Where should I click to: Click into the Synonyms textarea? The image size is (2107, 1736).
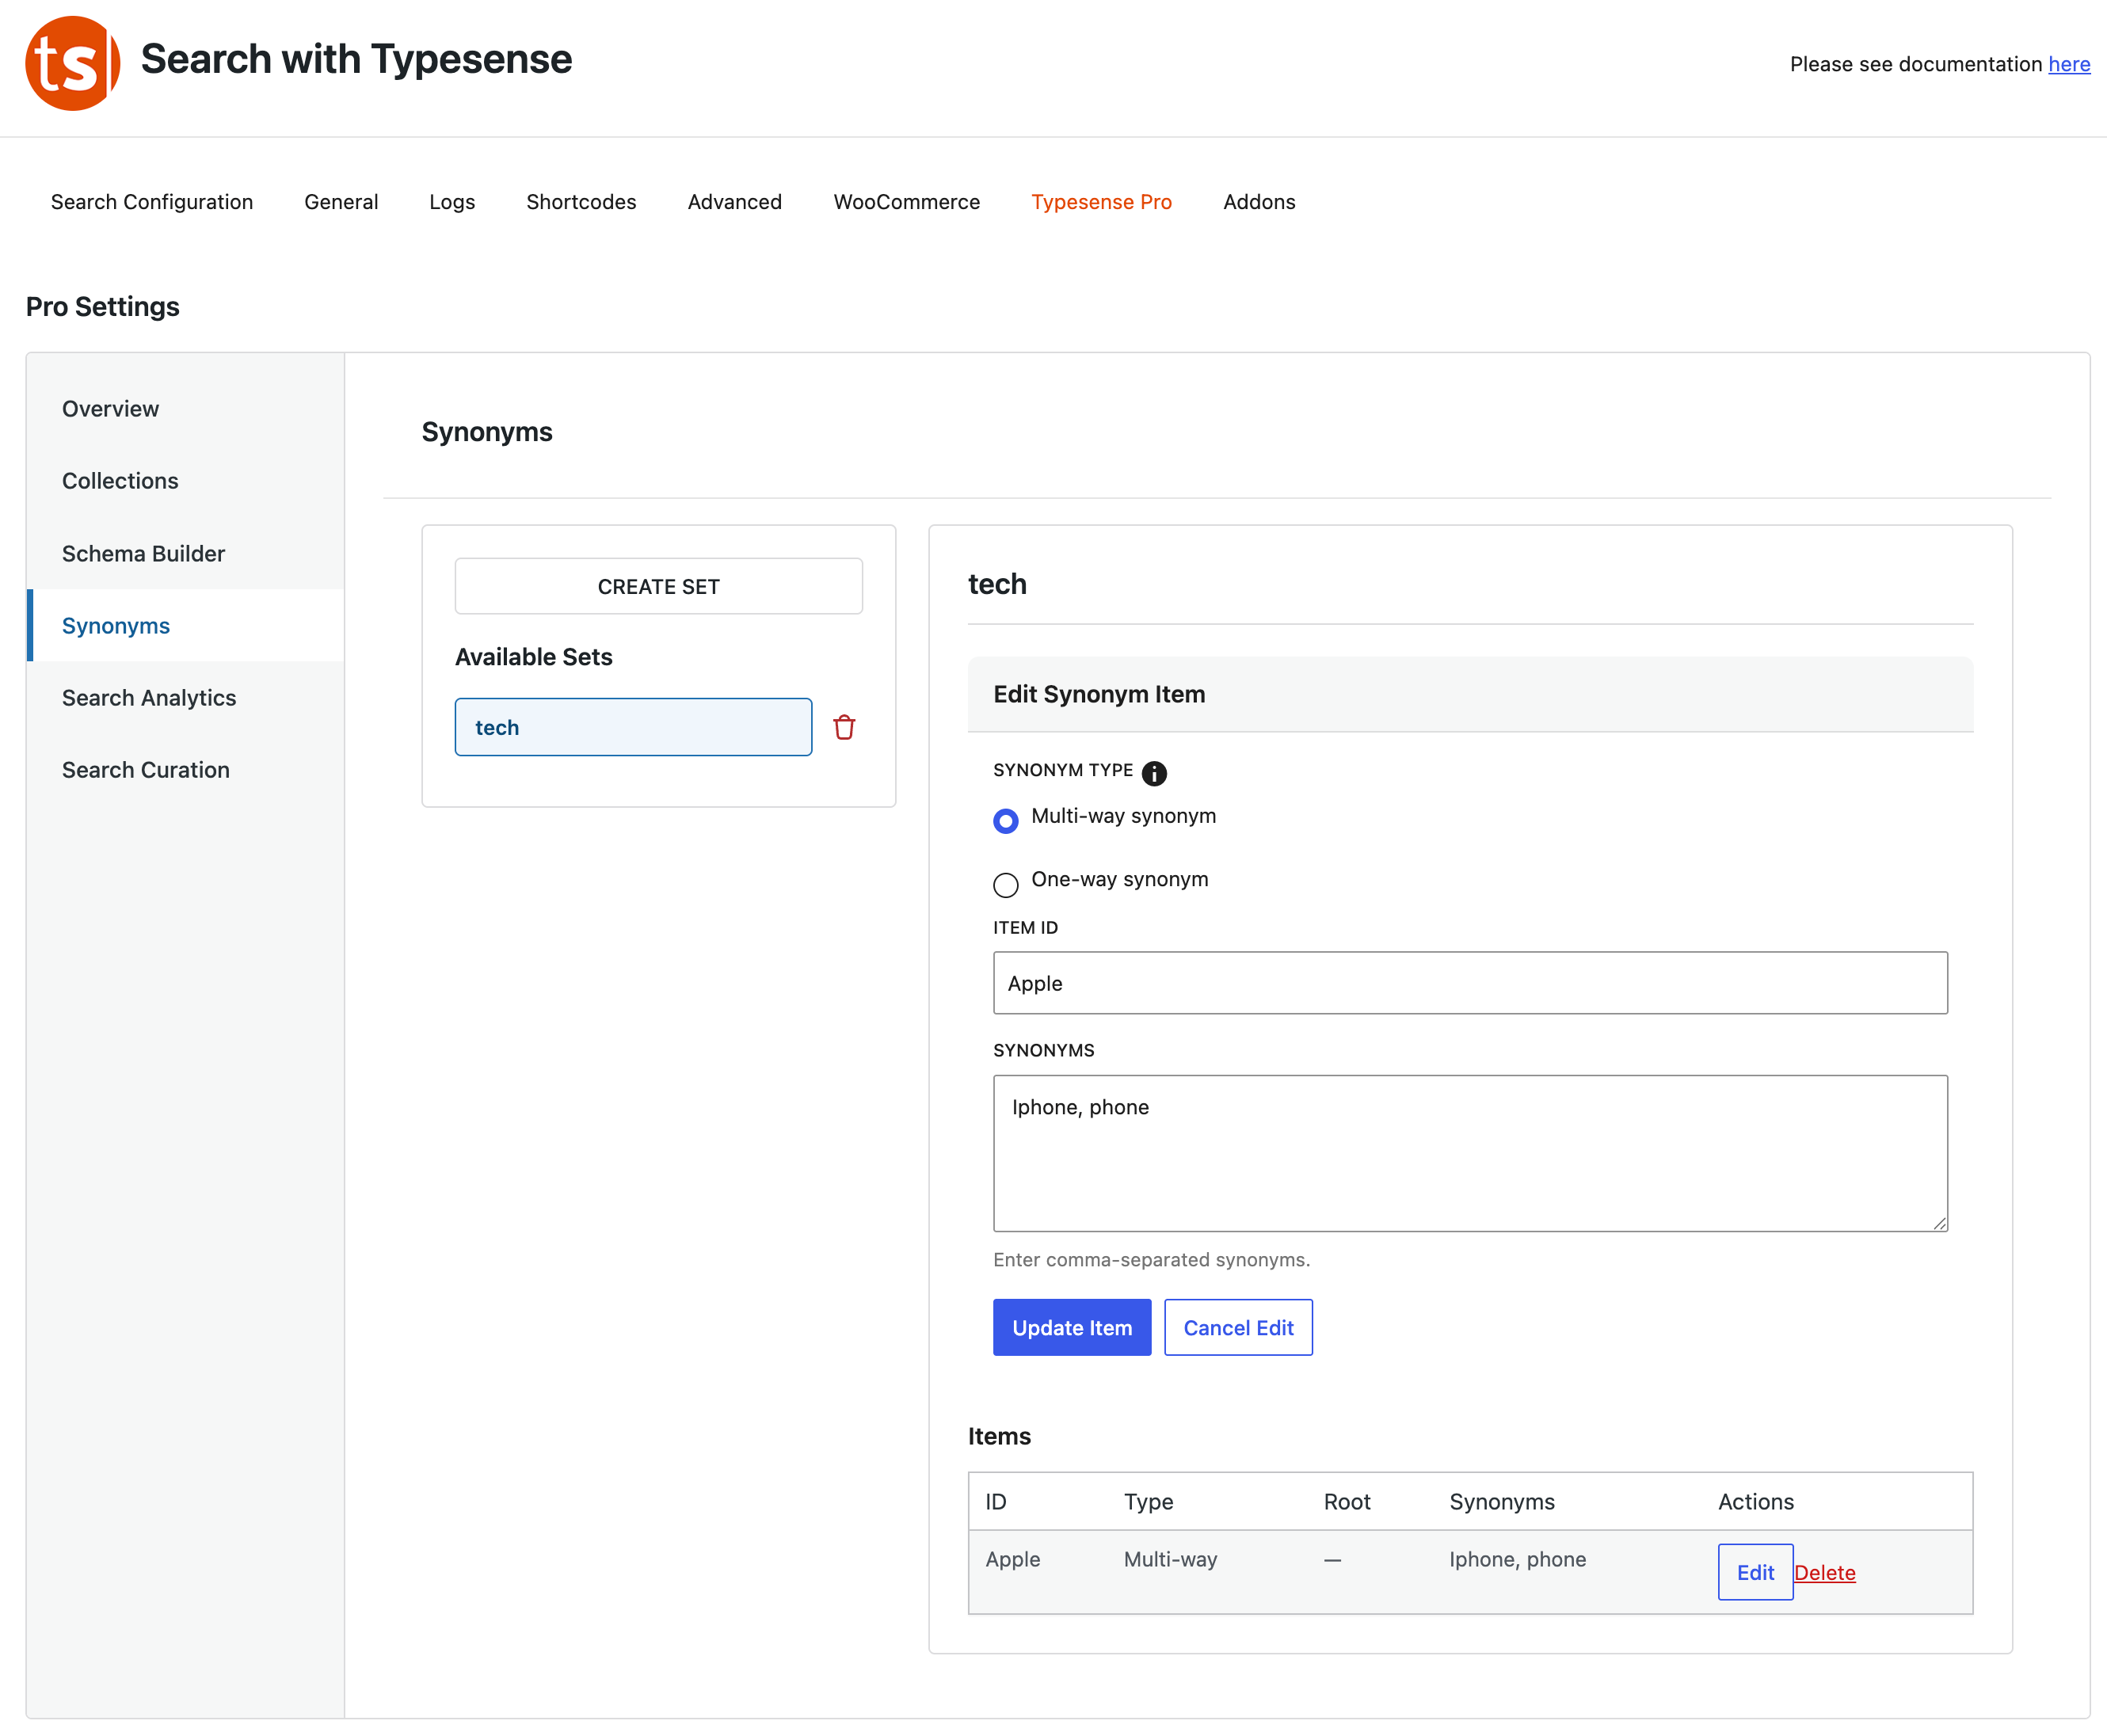tap(1470, 1153)
